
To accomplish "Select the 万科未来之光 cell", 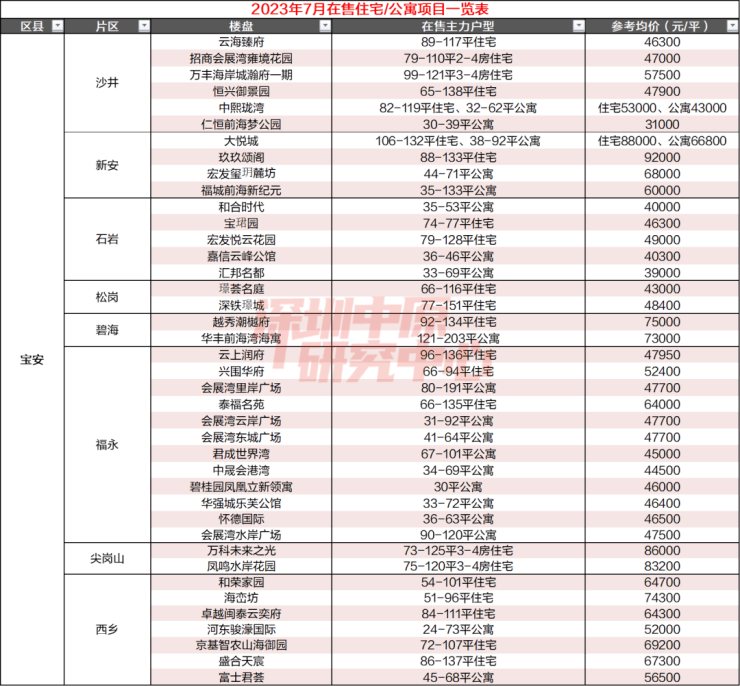I will point(241,551).
